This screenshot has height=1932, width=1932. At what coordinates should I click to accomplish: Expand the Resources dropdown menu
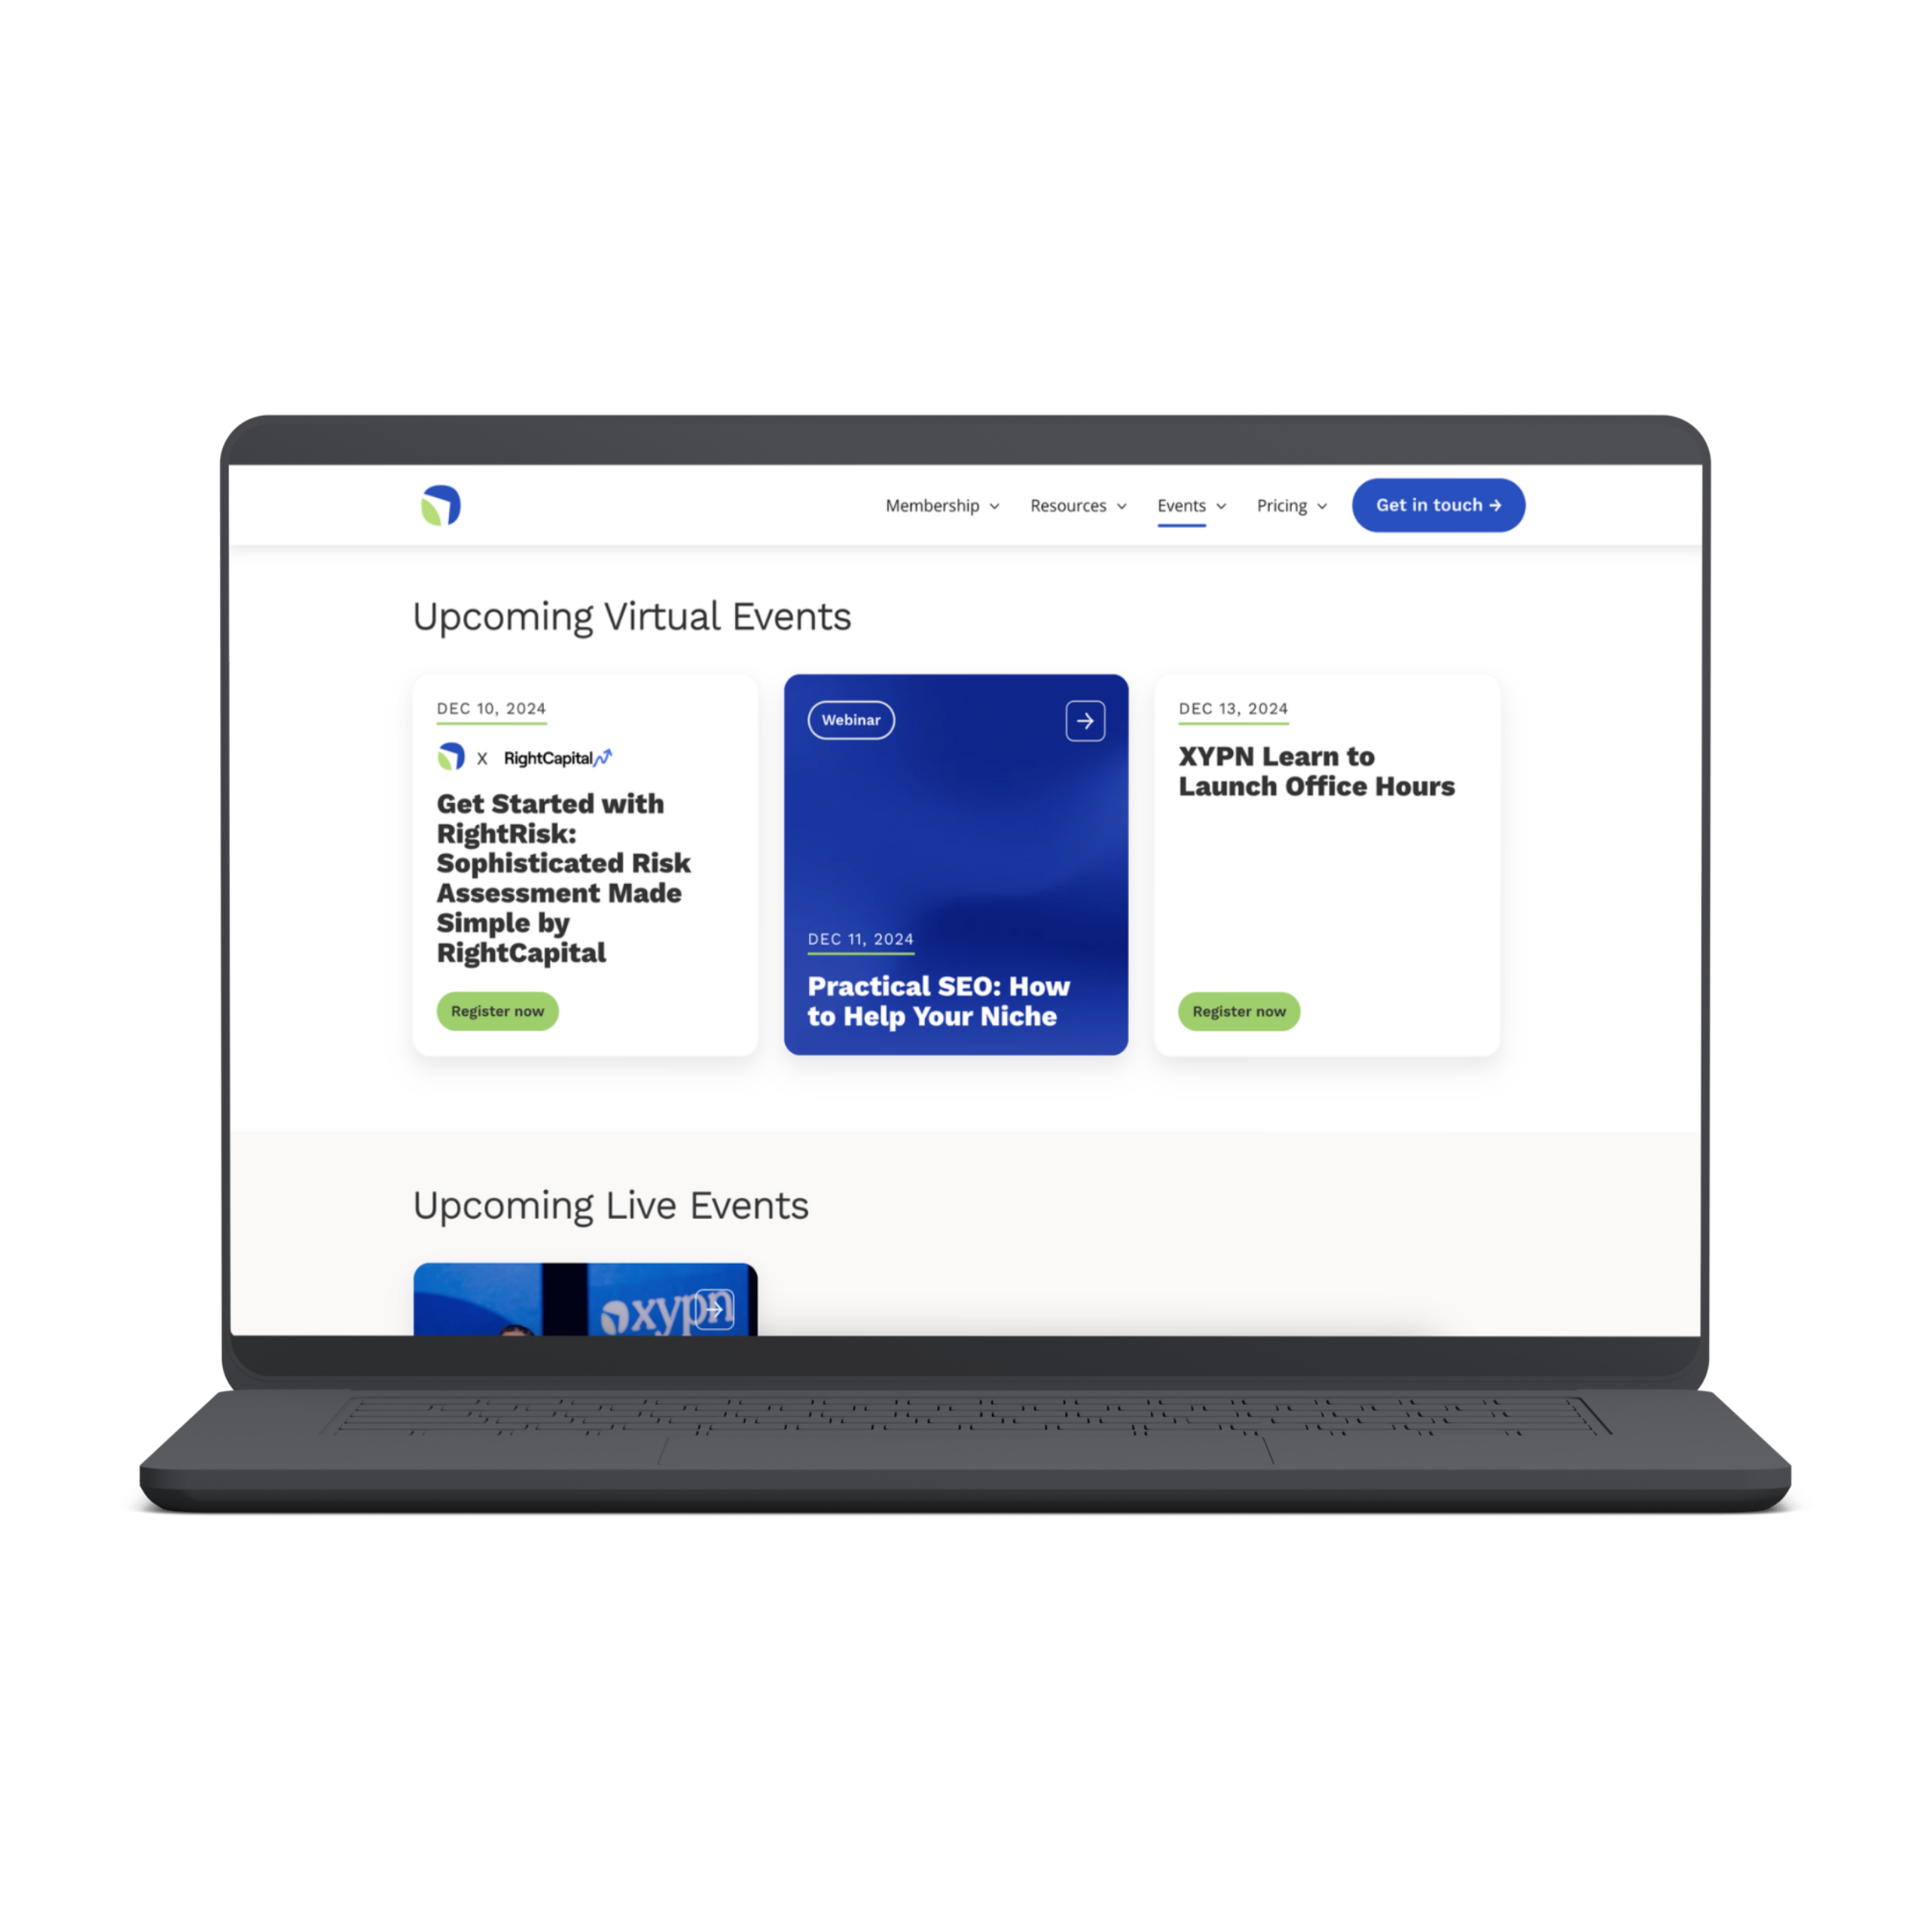(1076, 504)
